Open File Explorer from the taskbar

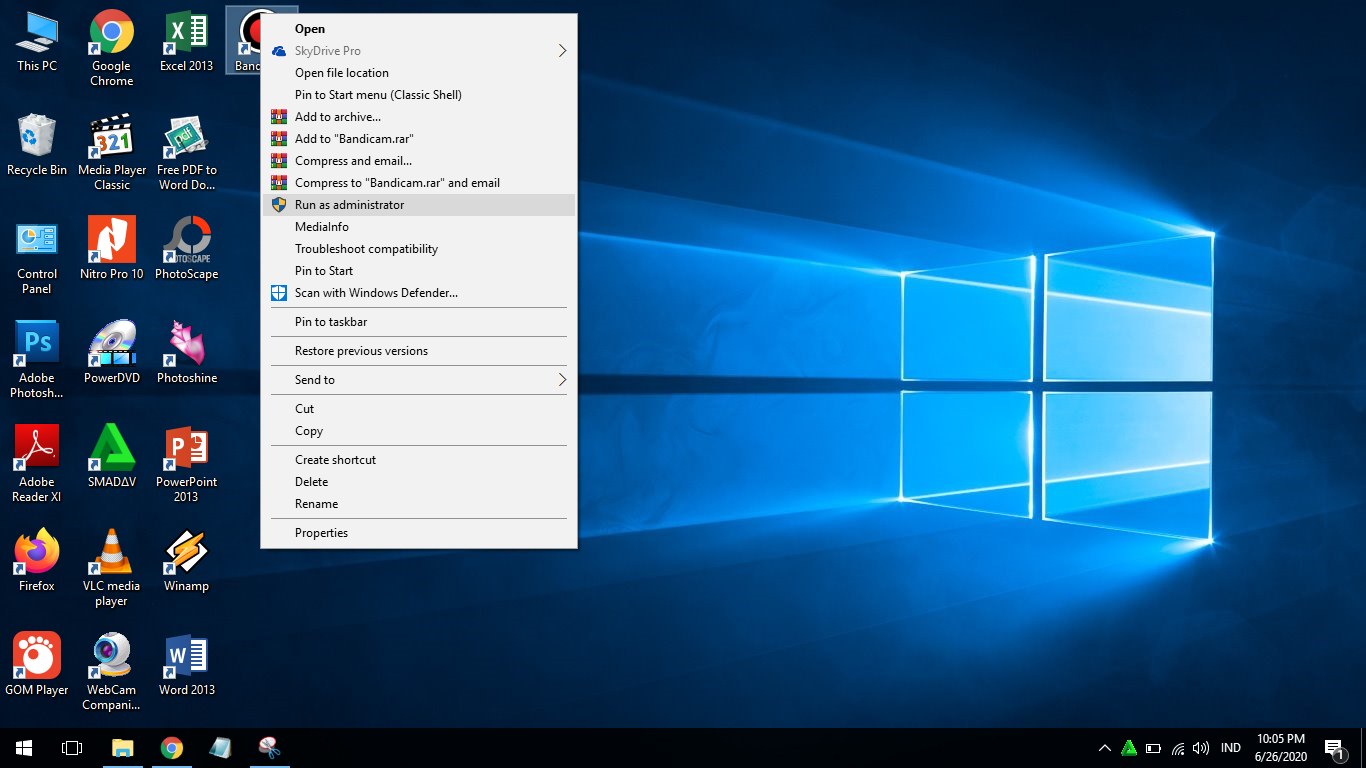(122, 748)
